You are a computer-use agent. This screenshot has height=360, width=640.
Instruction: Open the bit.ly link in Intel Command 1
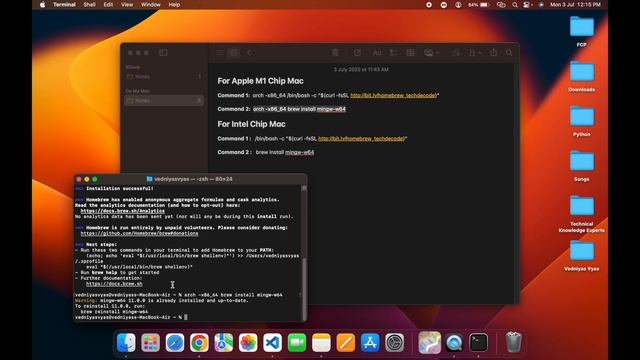coord(361,138)
